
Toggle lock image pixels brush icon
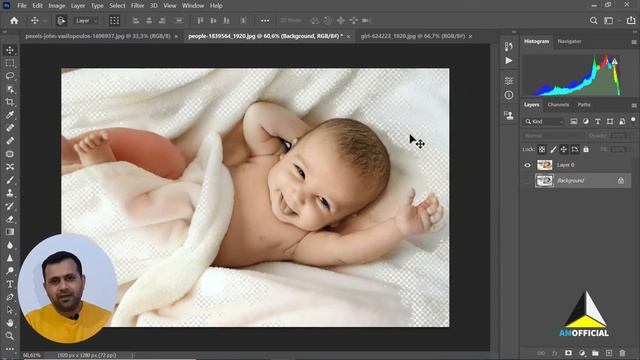(x=553, y=149)
